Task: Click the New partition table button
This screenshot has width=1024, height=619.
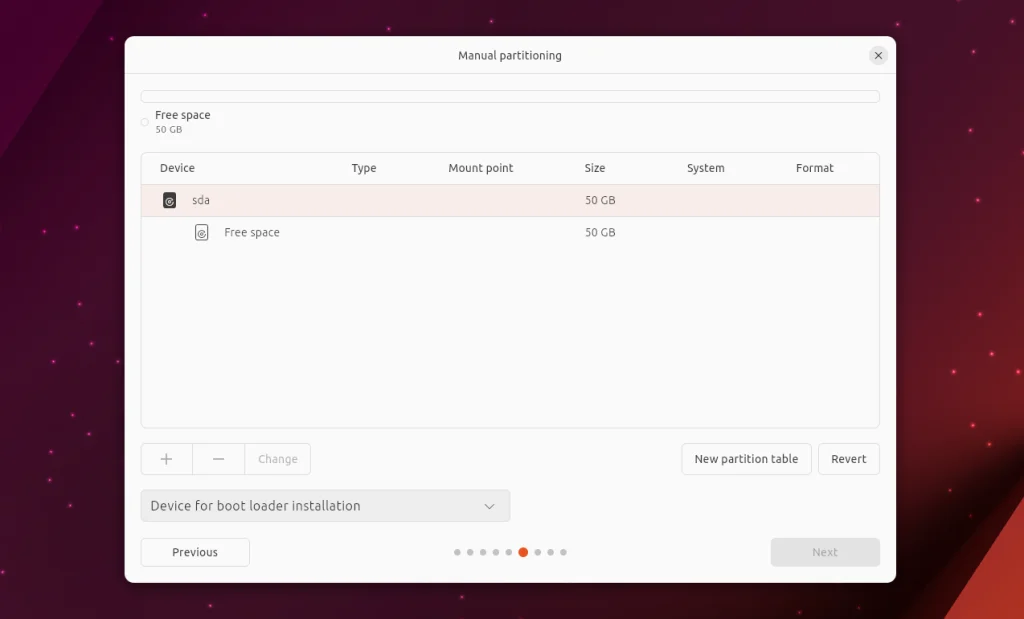Action: 746,459
